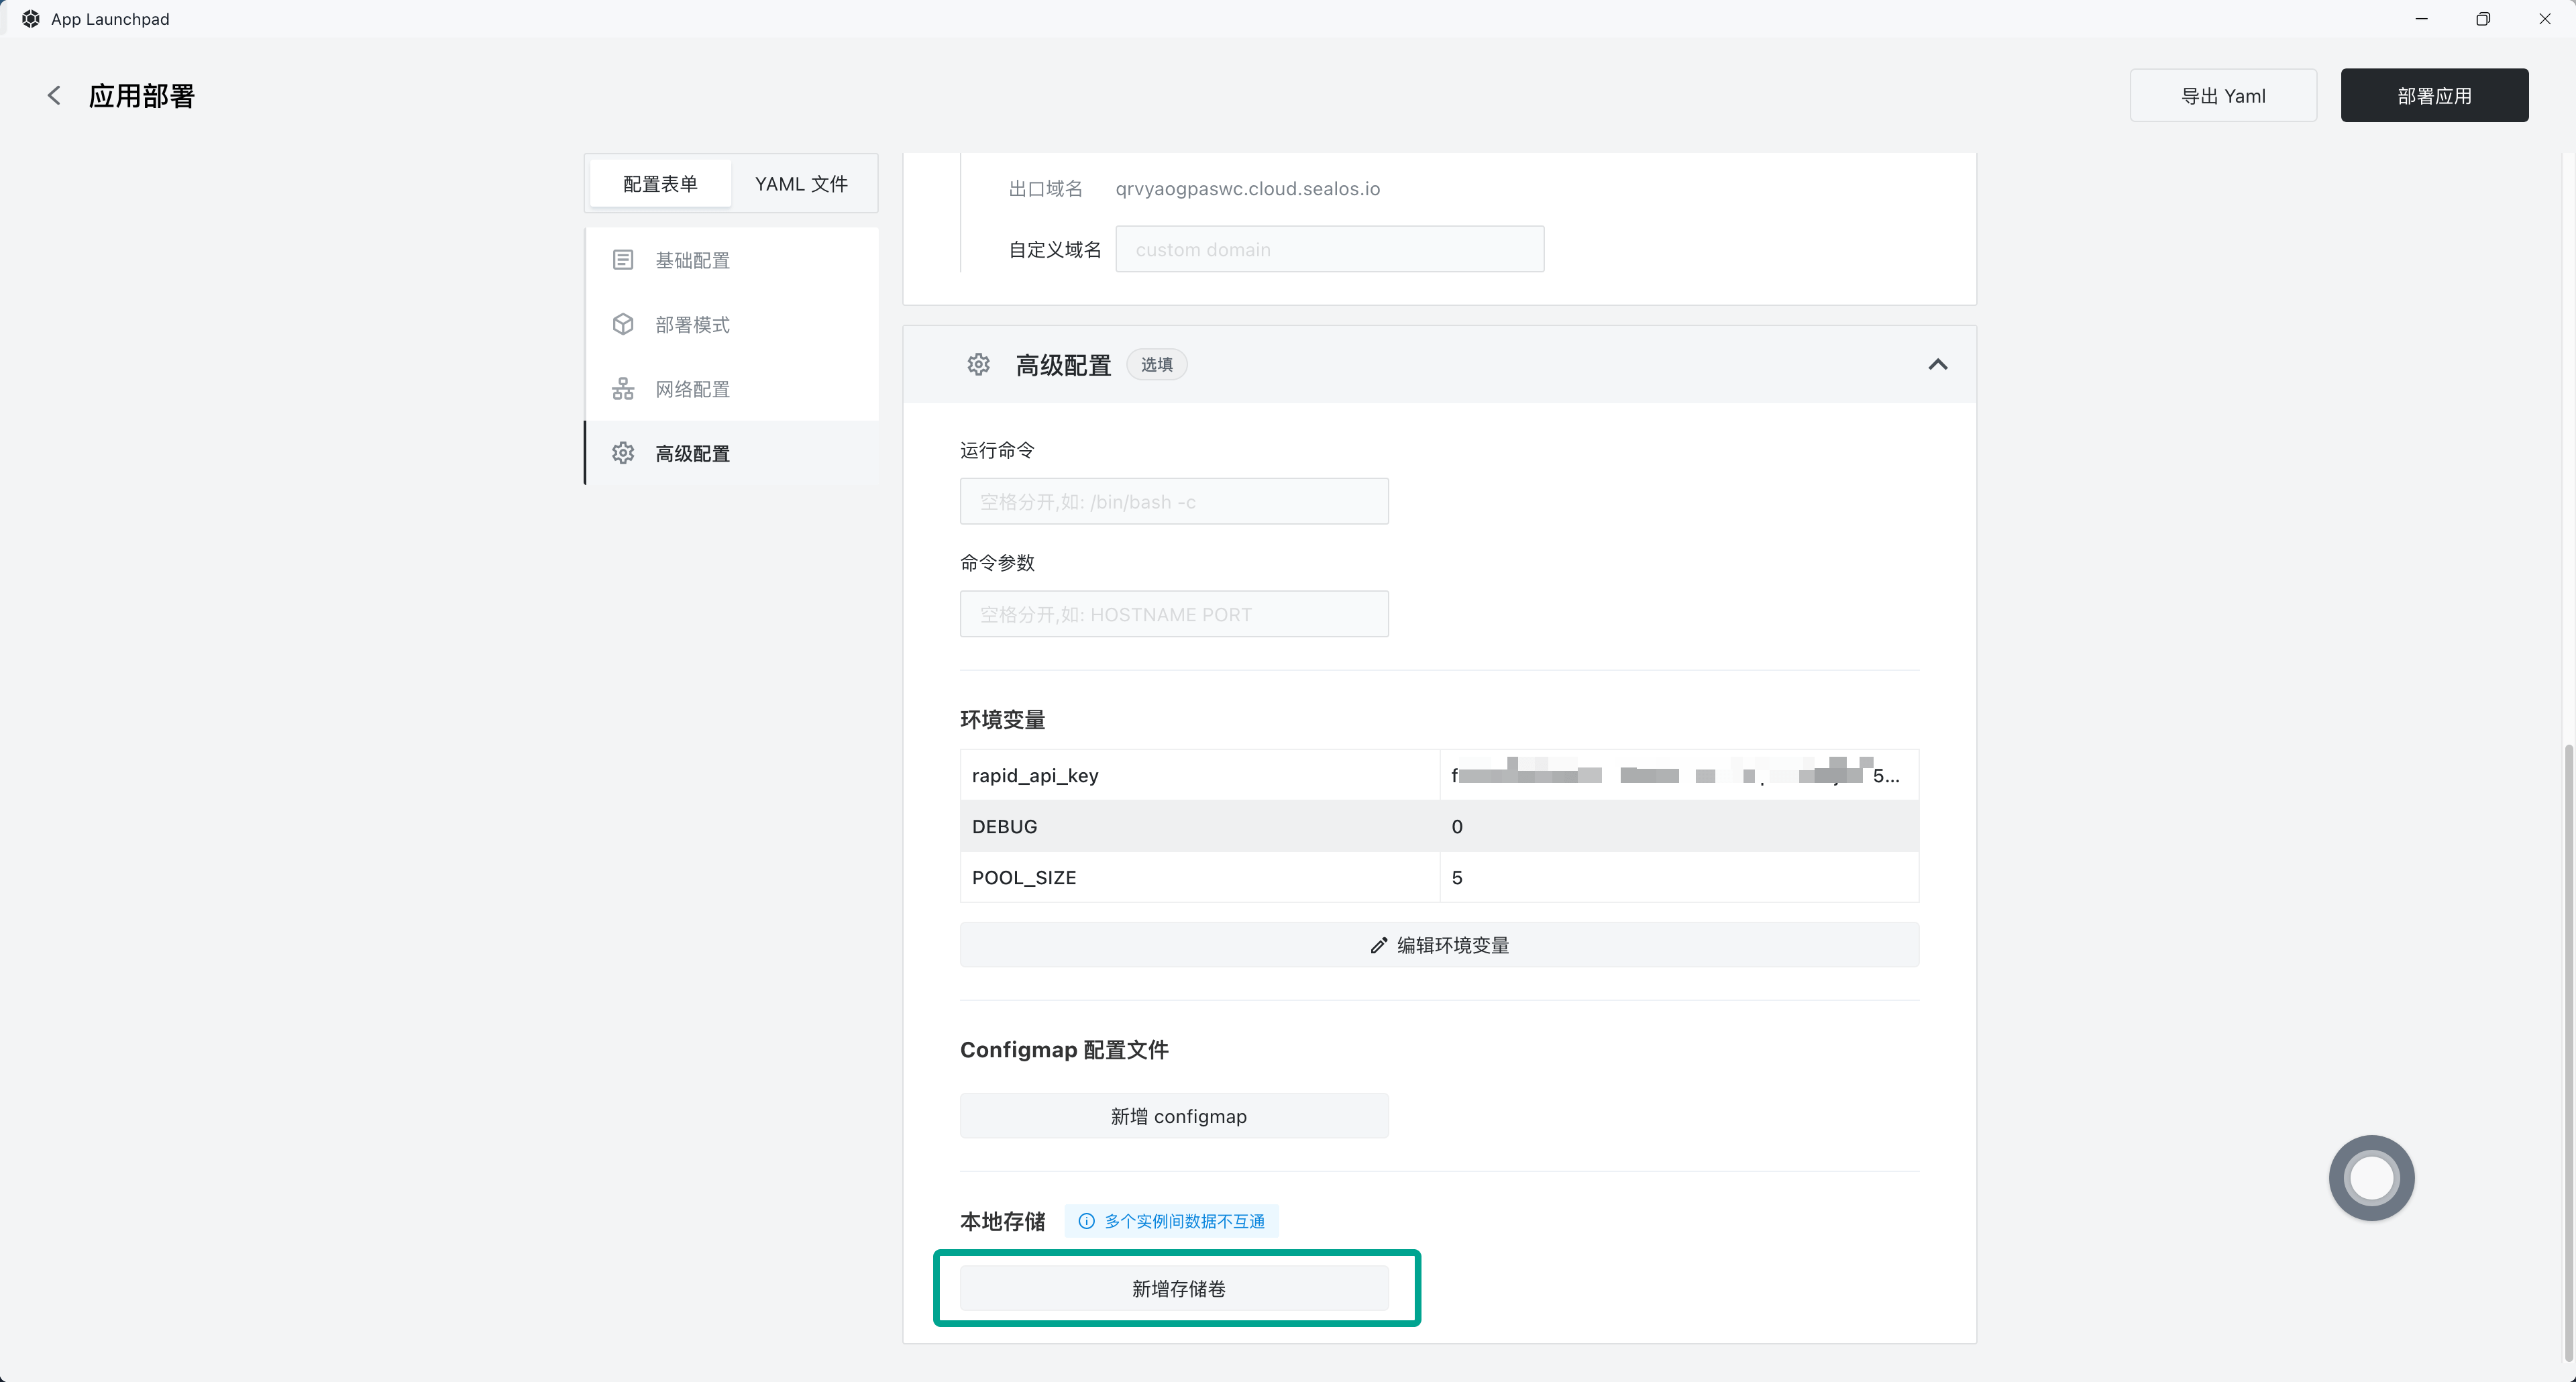Click the back arrow next to 应用部署

[x=54, y=96]
